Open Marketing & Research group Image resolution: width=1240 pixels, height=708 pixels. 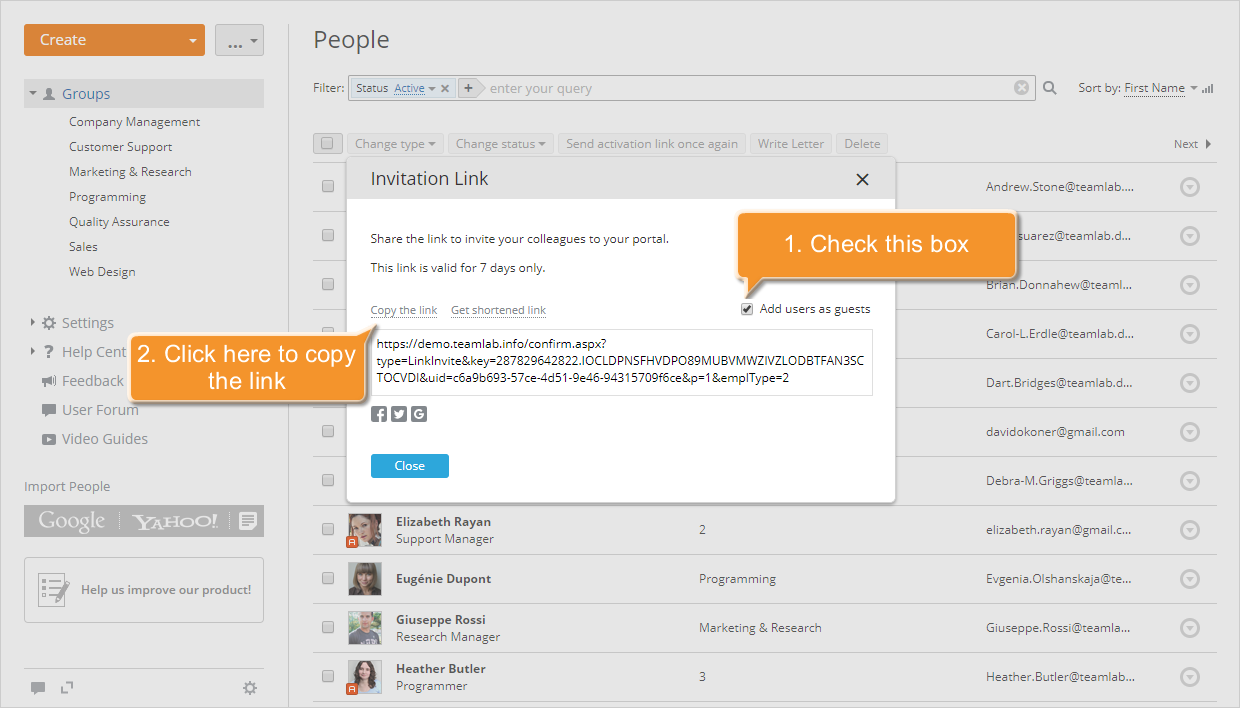pos(130,172)
